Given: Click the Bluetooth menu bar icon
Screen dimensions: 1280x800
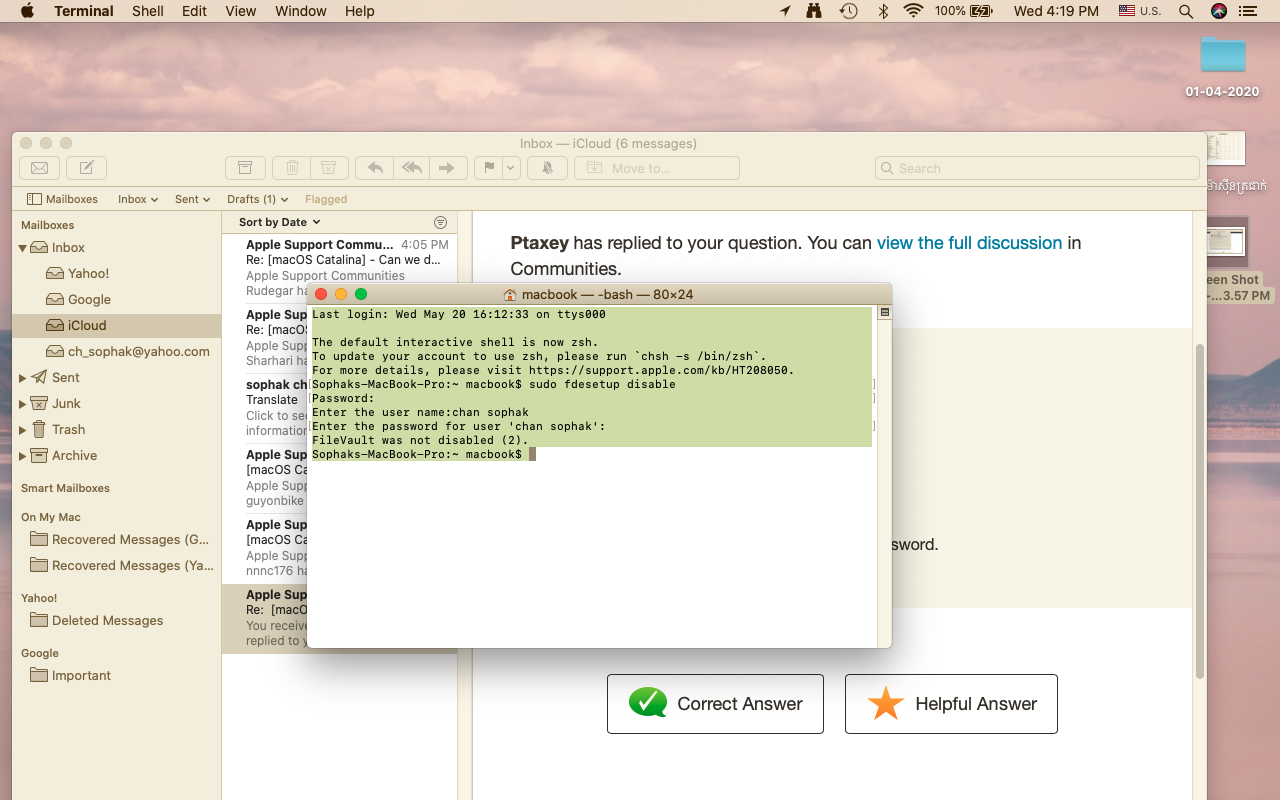Looking at the screenshot, I should tap(883, 11).
